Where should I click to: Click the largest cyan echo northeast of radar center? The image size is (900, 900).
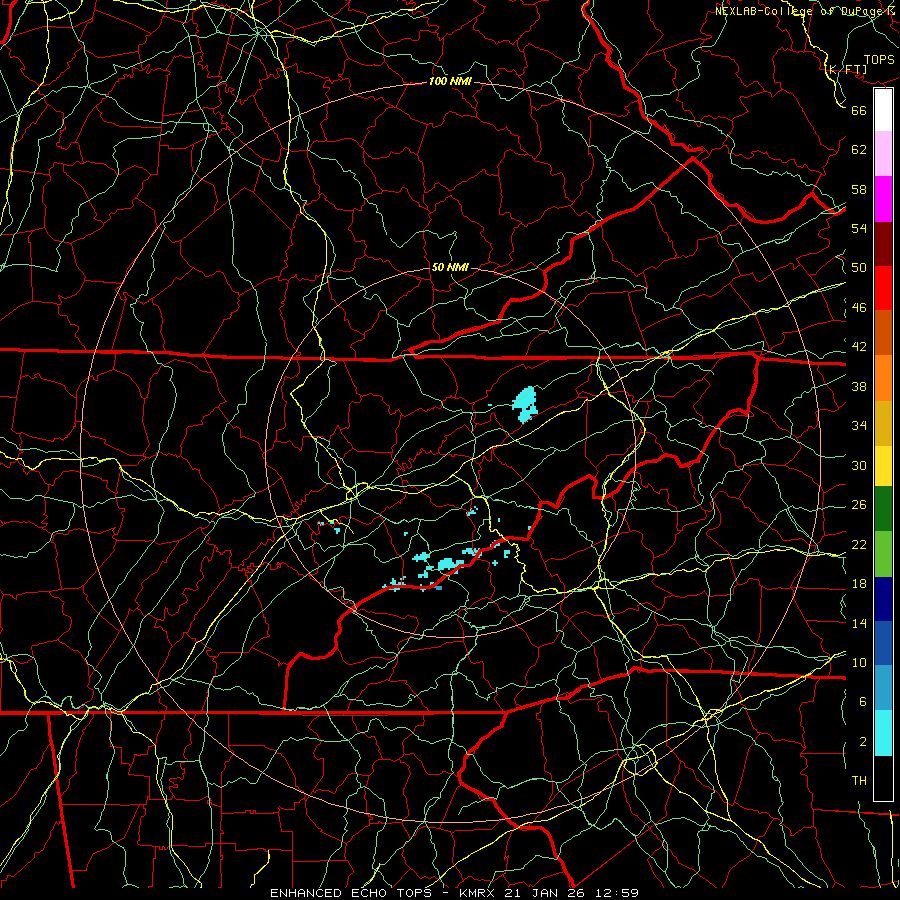(x=525, y=404)
